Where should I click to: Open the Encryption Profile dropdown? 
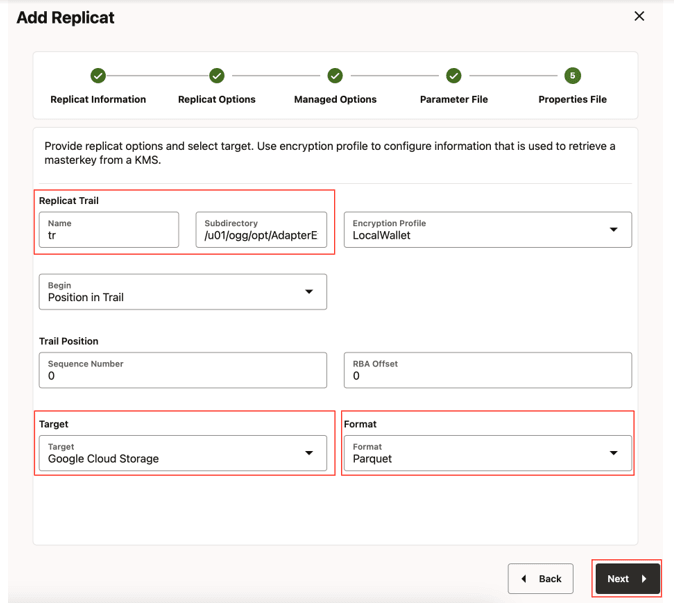(487, 230)
